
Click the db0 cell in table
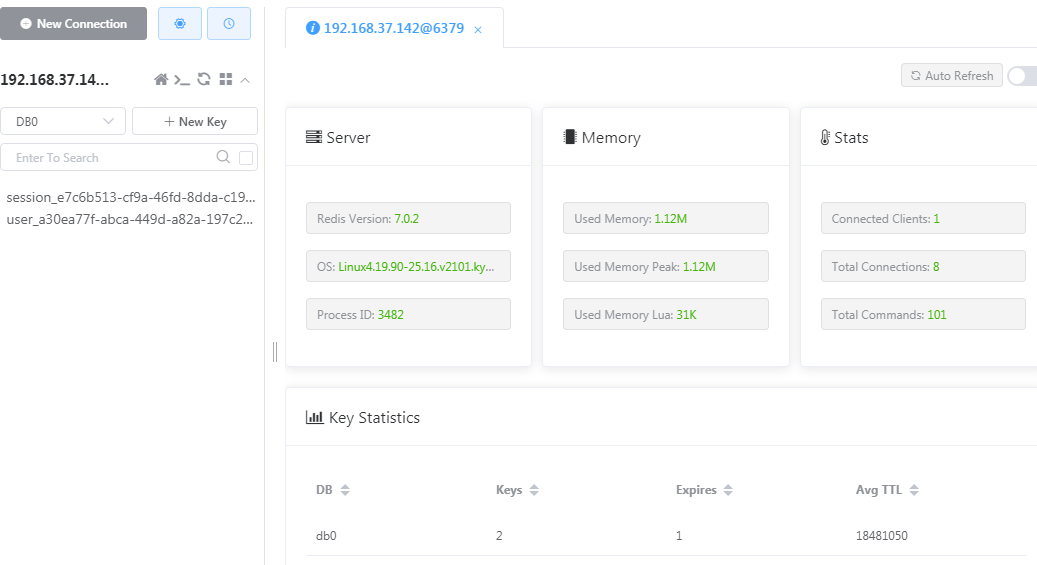click(326, 535)
